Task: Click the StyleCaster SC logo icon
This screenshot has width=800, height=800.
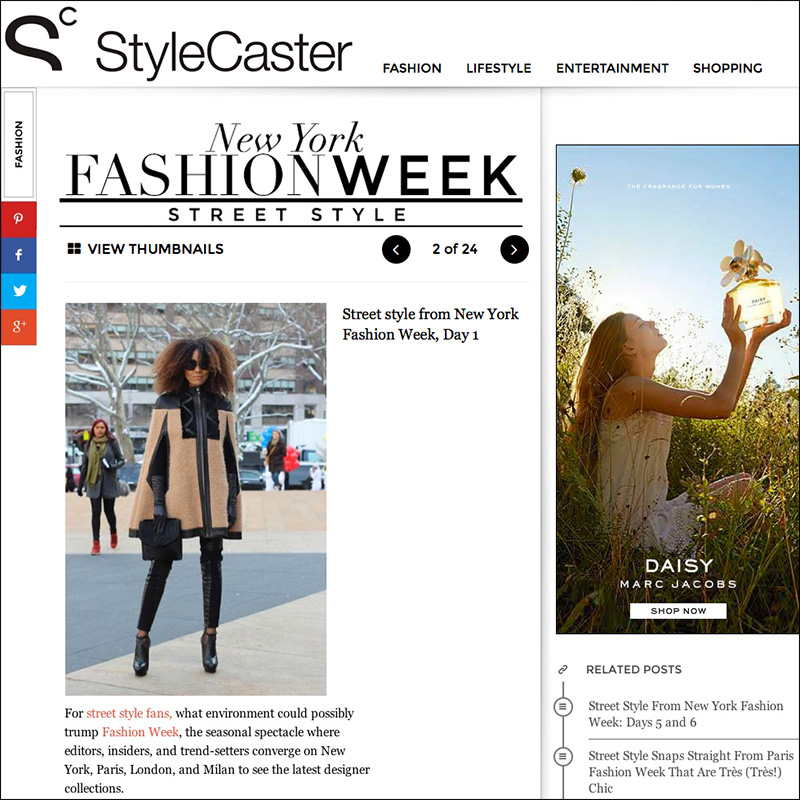Action: tap(41, 39)
